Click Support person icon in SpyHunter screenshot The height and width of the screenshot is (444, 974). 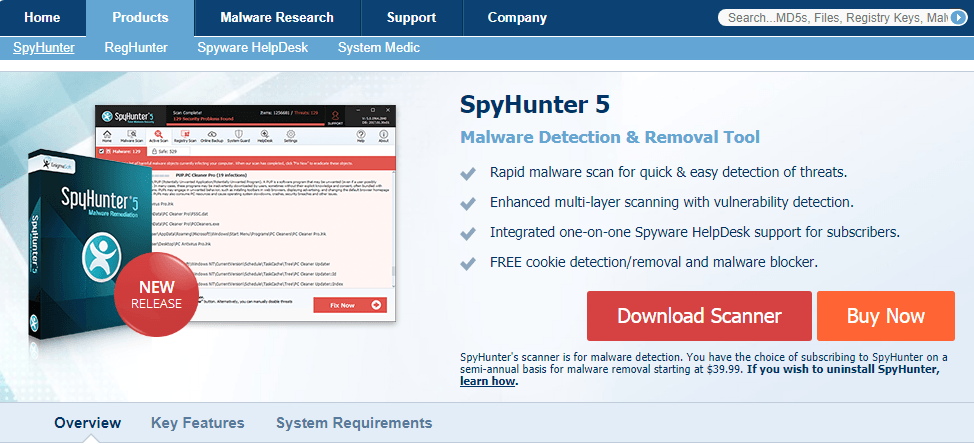335,116
